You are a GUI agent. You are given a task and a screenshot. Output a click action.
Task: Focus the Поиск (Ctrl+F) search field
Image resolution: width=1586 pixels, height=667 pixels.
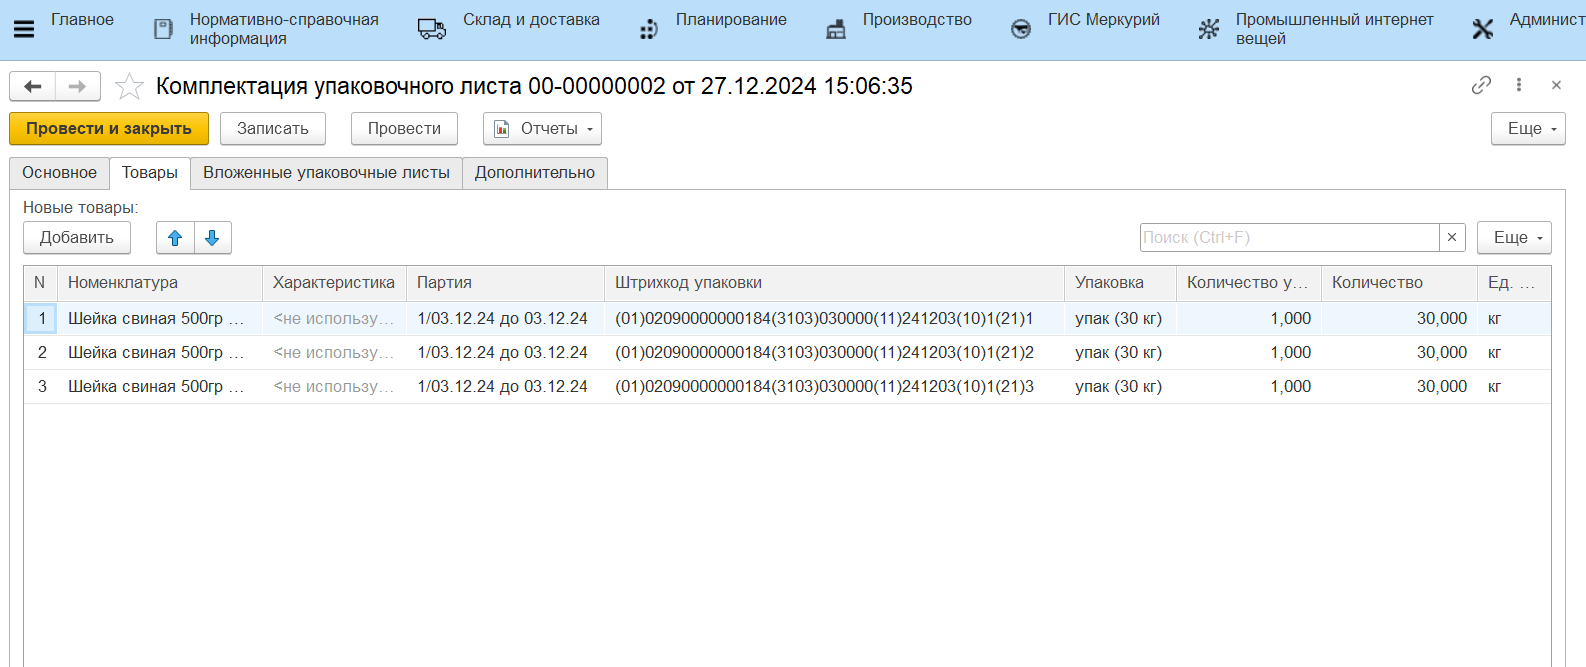(x=1289, y=238)
